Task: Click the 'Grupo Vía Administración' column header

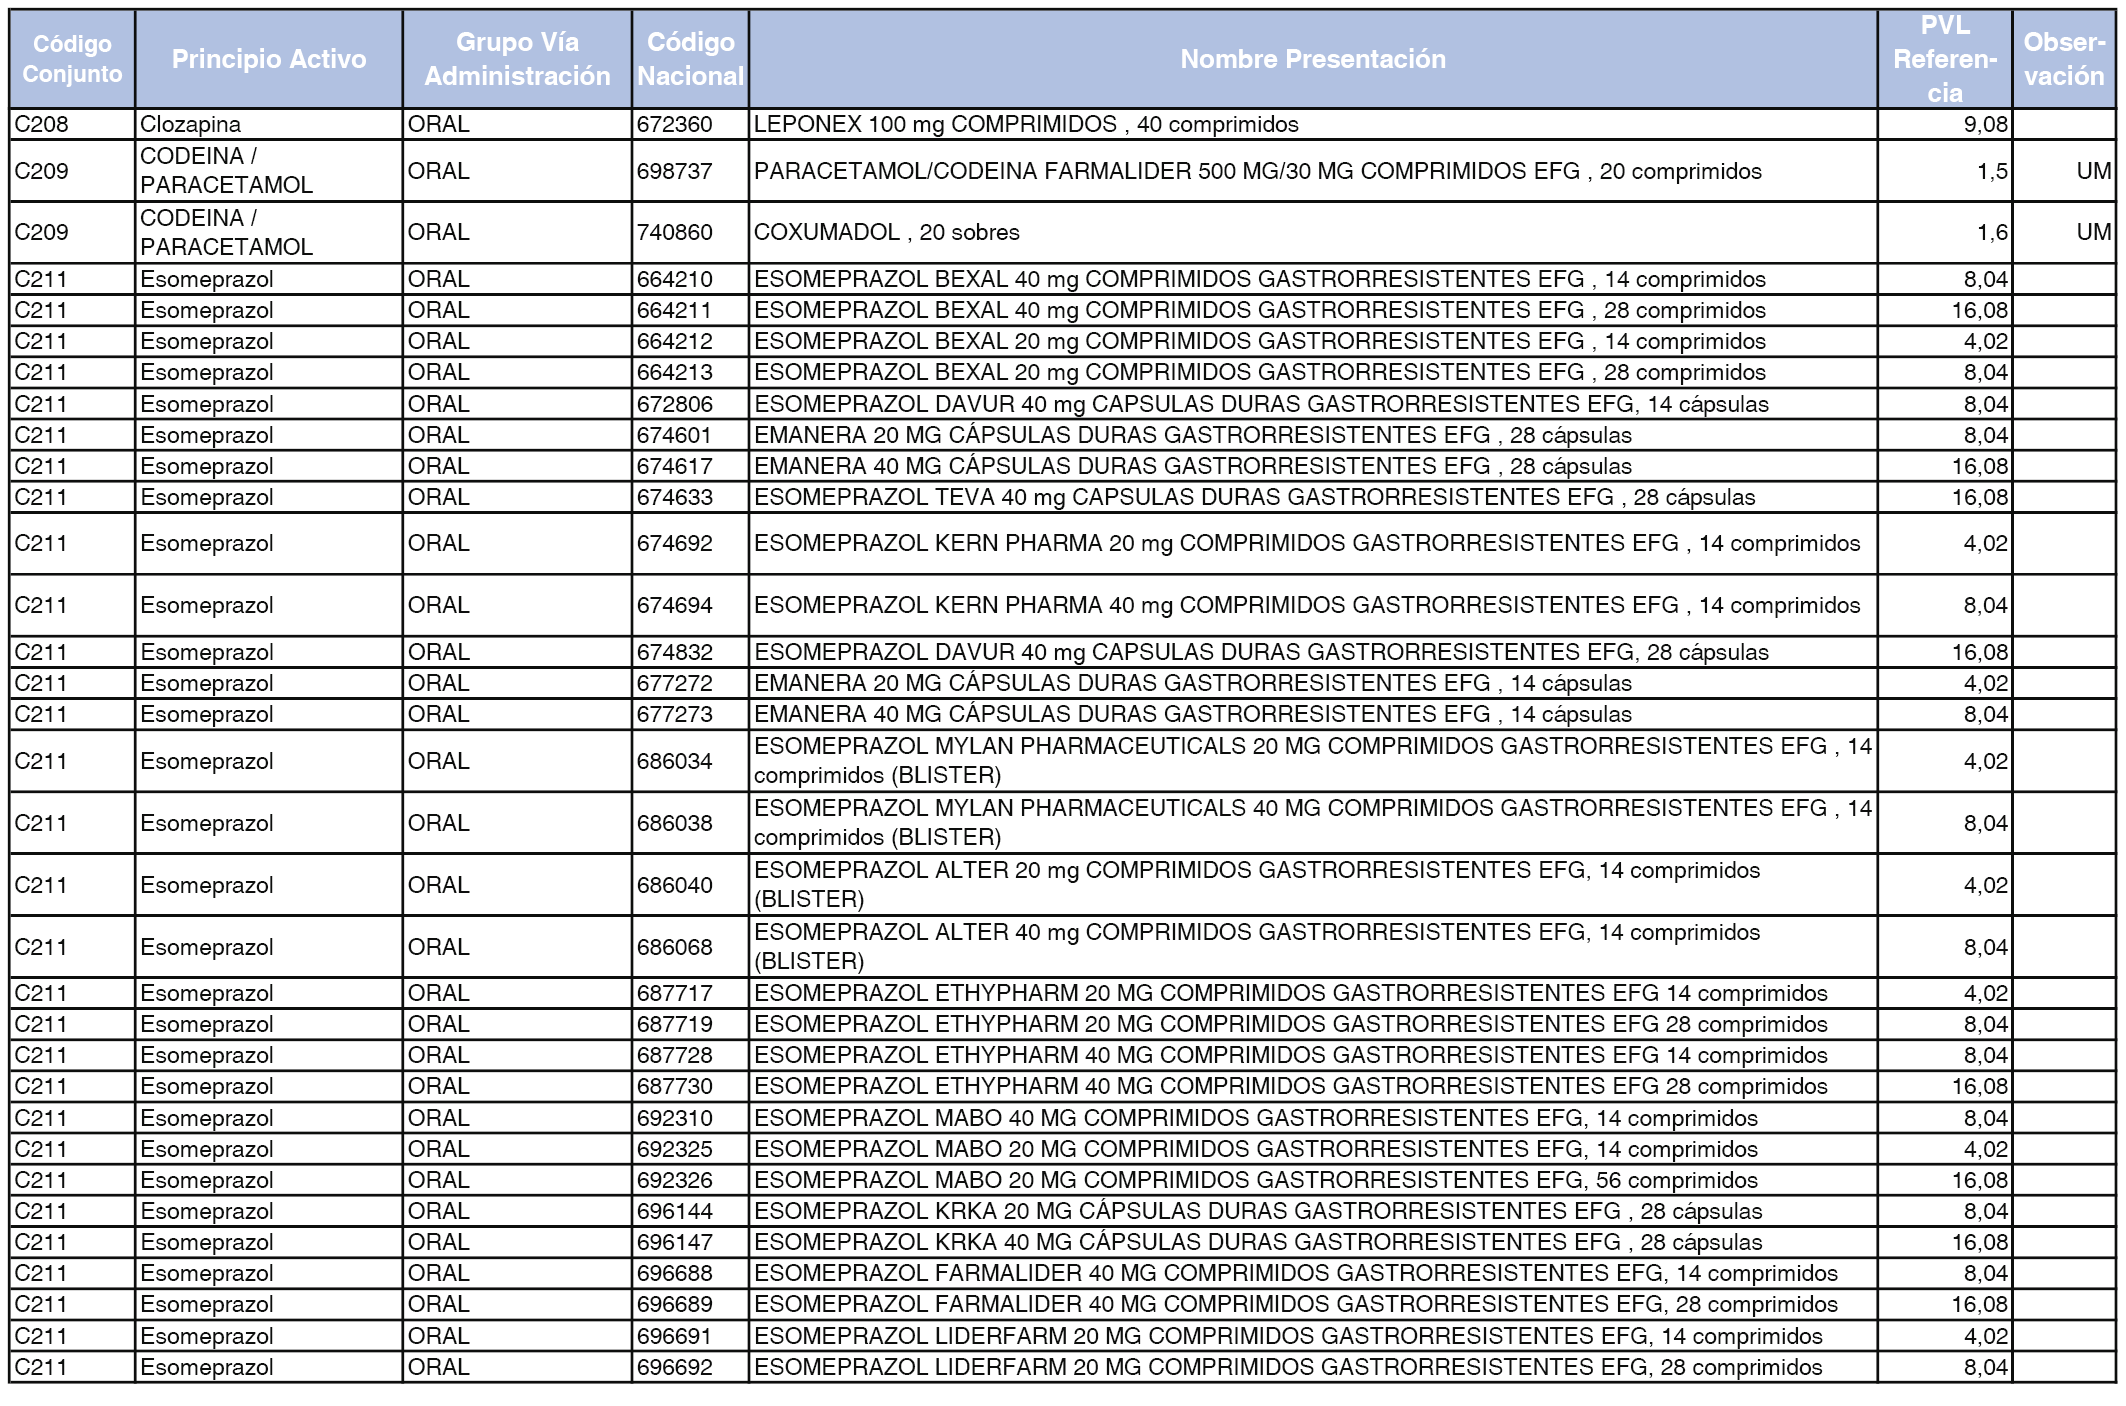Action: coord(517,59)
